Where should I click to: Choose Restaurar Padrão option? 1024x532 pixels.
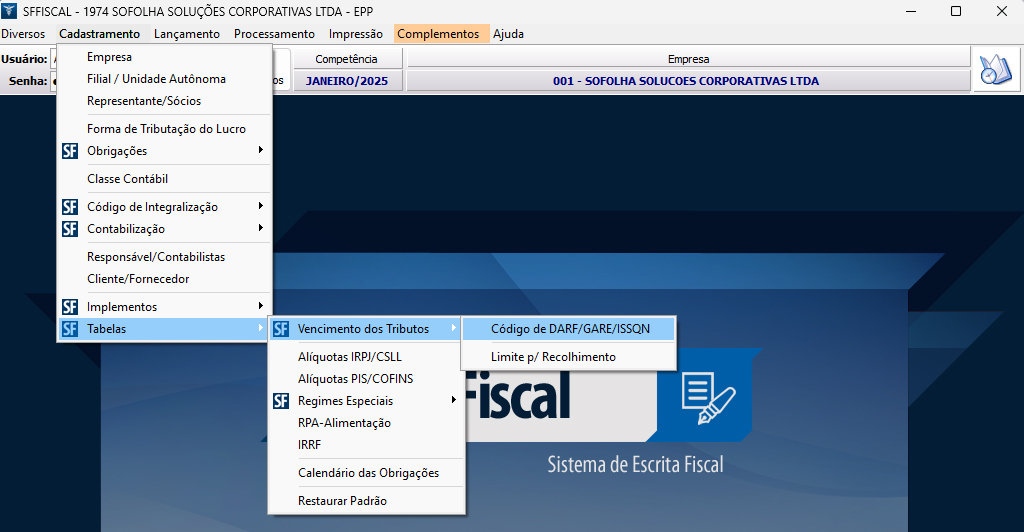[x=342, y=501]
